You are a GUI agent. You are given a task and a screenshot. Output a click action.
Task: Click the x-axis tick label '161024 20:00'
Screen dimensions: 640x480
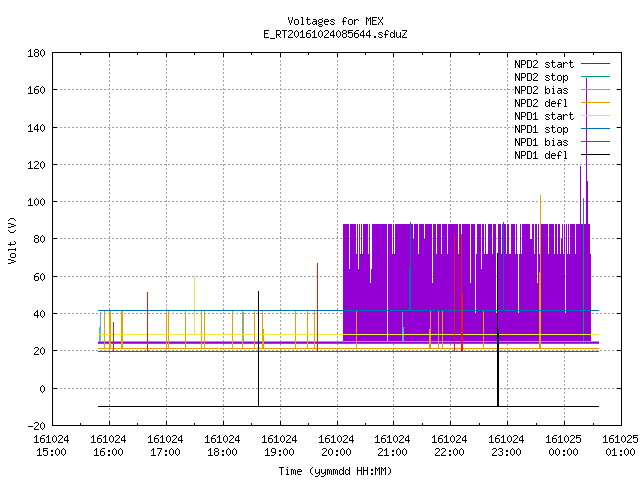336,446
